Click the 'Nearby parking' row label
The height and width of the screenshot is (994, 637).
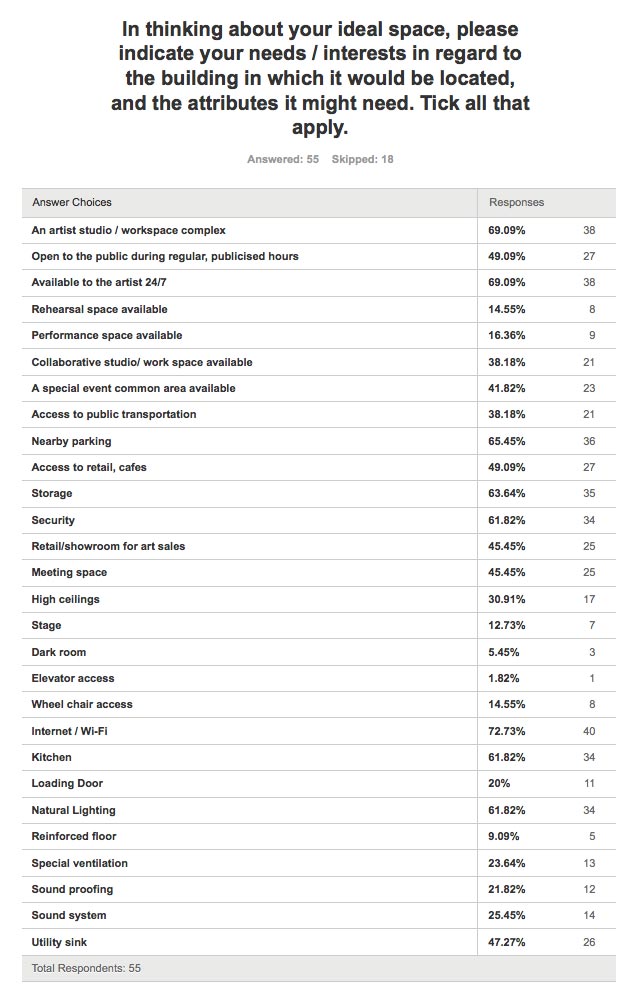[x=71, y=441]
